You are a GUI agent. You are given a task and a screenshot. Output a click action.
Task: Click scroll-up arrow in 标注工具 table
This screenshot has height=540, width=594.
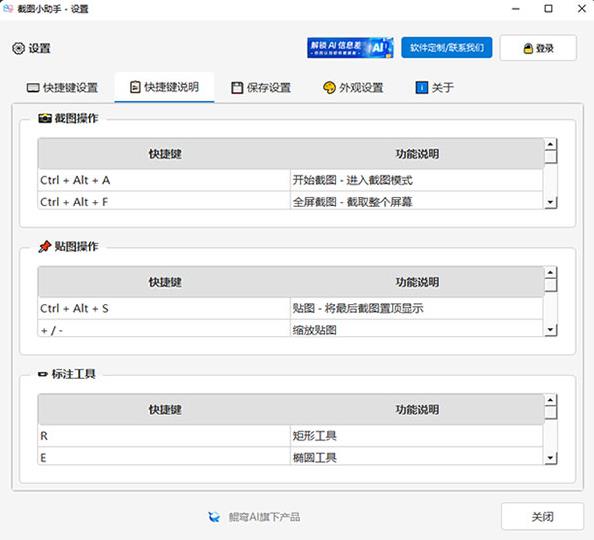point(550,400)
